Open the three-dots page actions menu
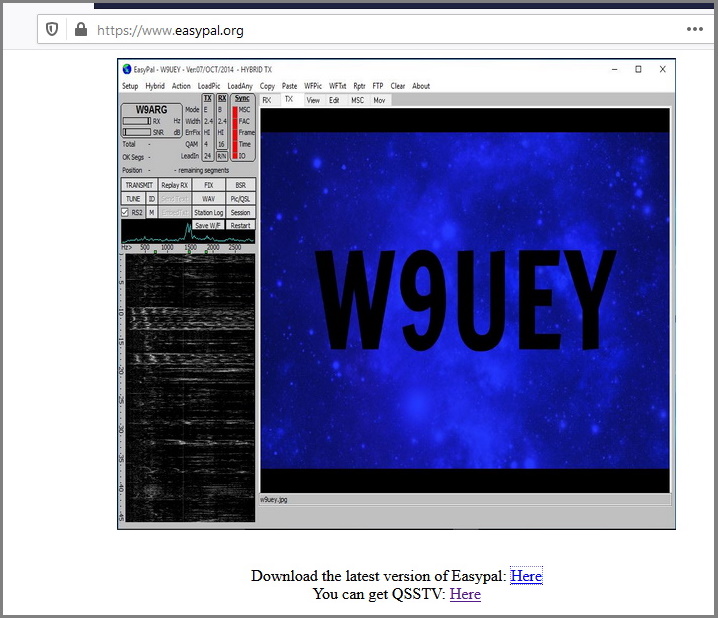718x618 pixels. pos(694,29)
